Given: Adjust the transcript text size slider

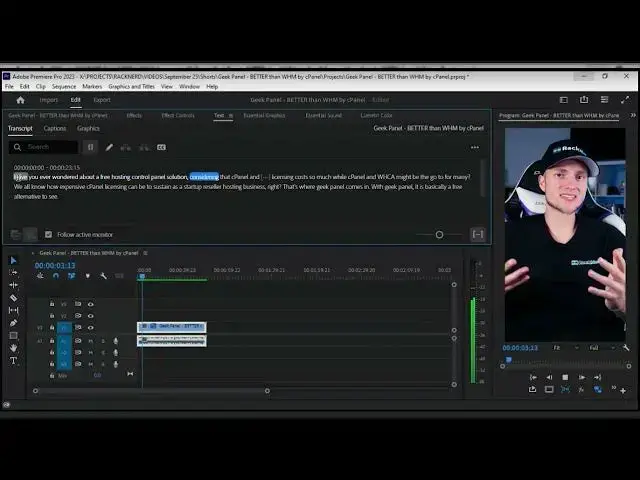Looking at the screenshot, I should pos(439,235).
